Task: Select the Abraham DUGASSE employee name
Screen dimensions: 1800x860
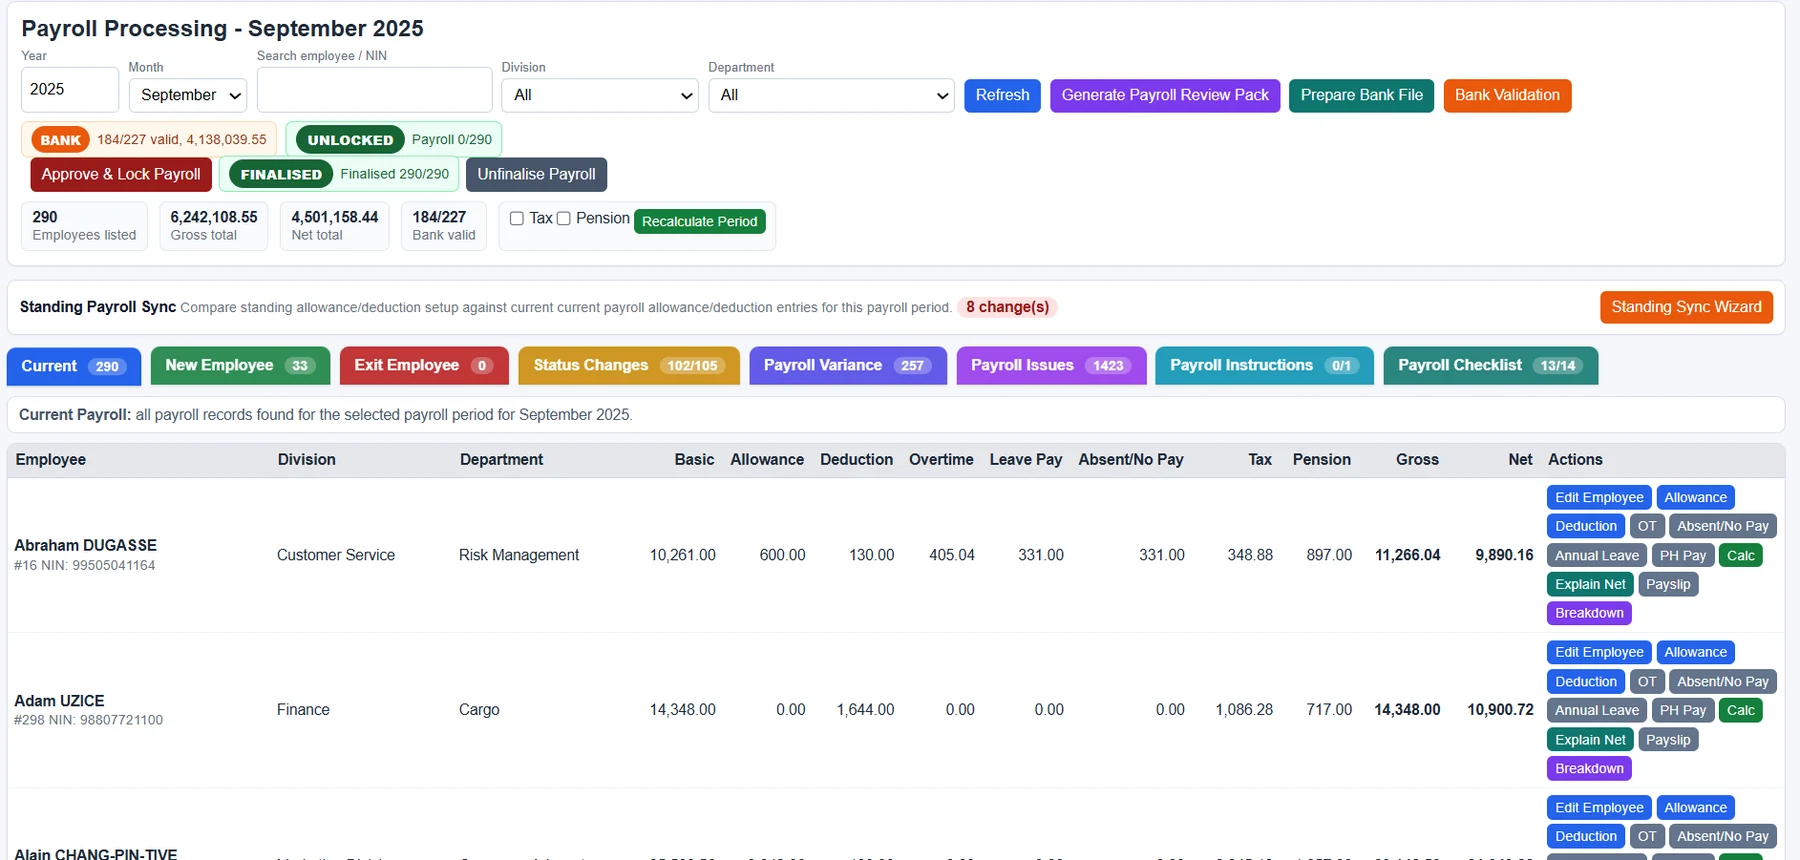Action: (x=85, y=546)
